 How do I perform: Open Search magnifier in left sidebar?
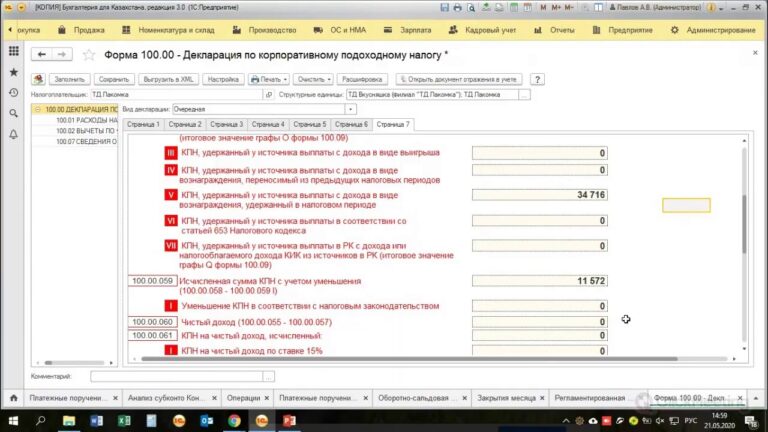coord(14,113)
